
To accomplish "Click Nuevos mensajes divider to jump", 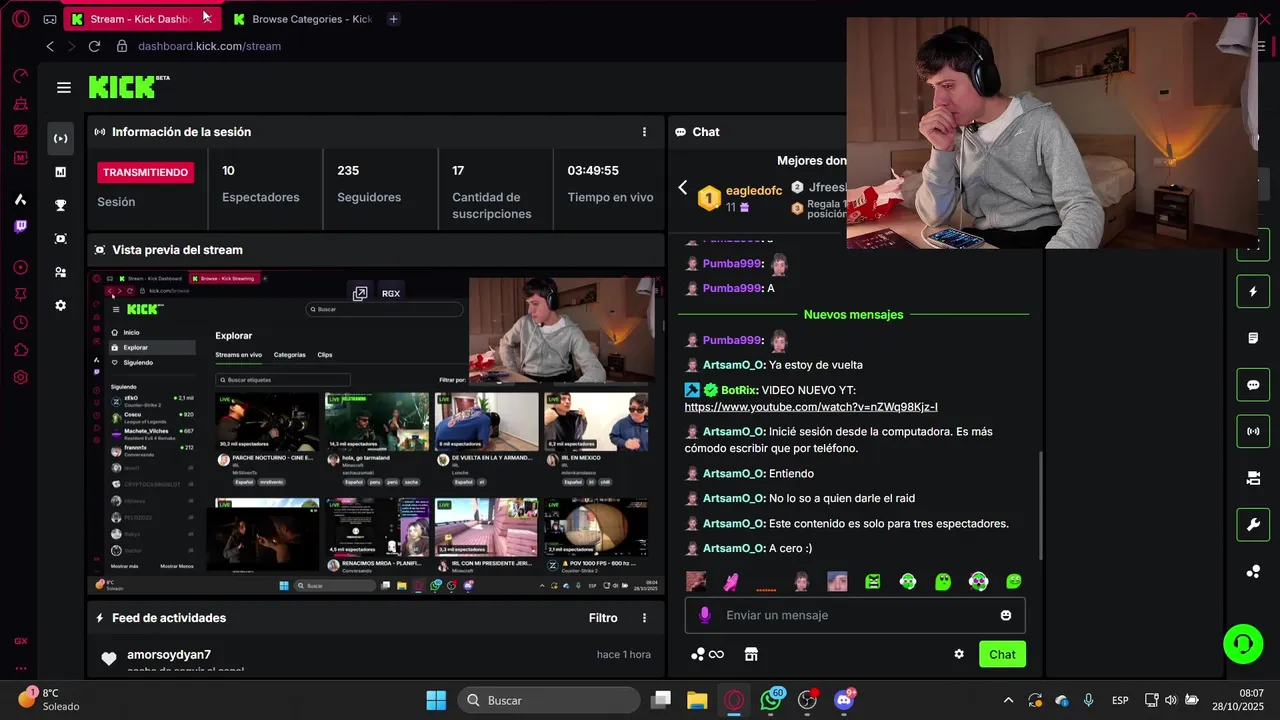I will 853,314.
